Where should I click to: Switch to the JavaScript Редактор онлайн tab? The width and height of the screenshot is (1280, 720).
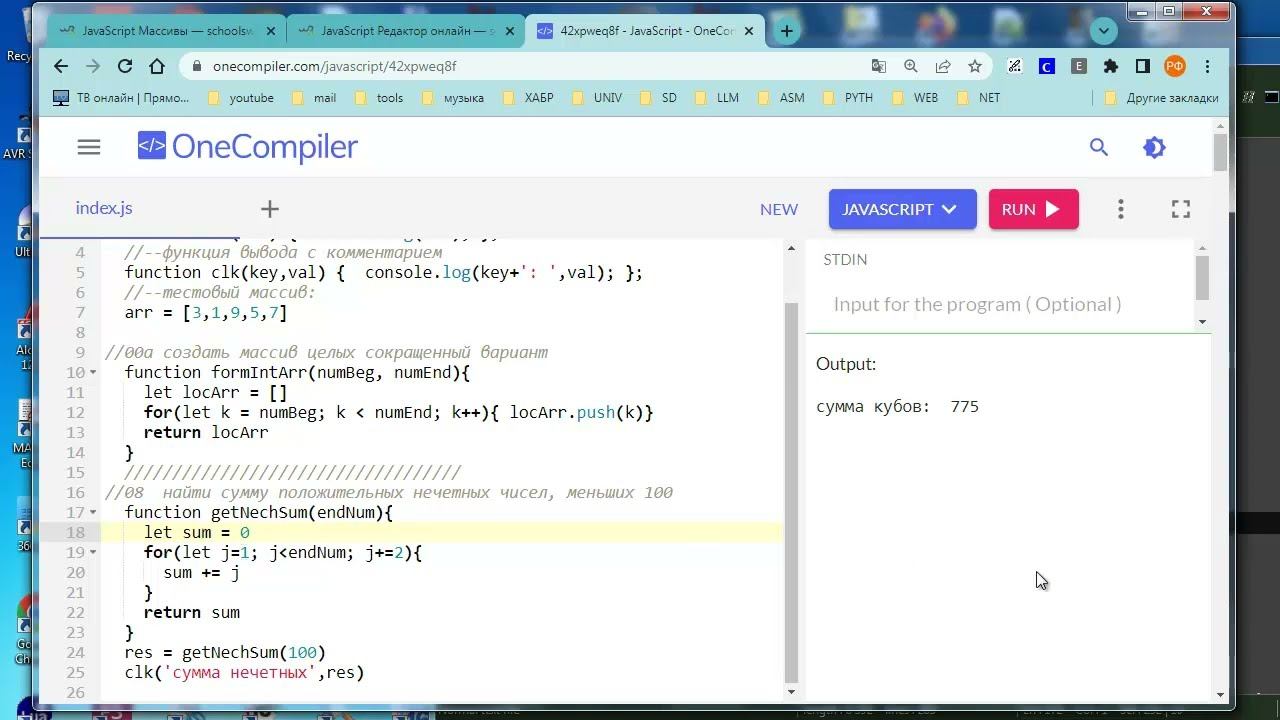[407, 31]
